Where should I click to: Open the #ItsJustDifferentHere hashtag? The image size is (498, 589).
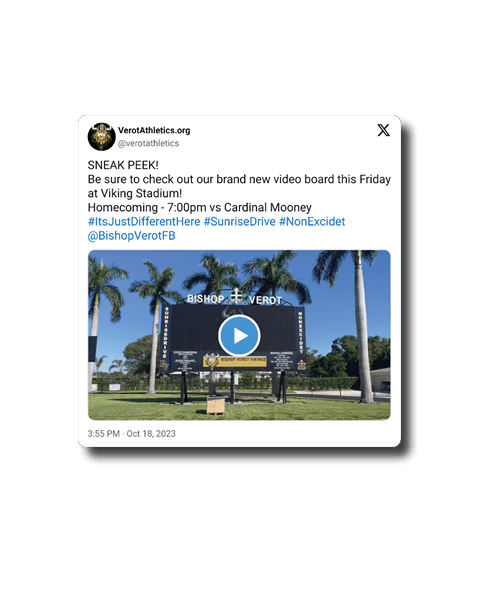144,222
